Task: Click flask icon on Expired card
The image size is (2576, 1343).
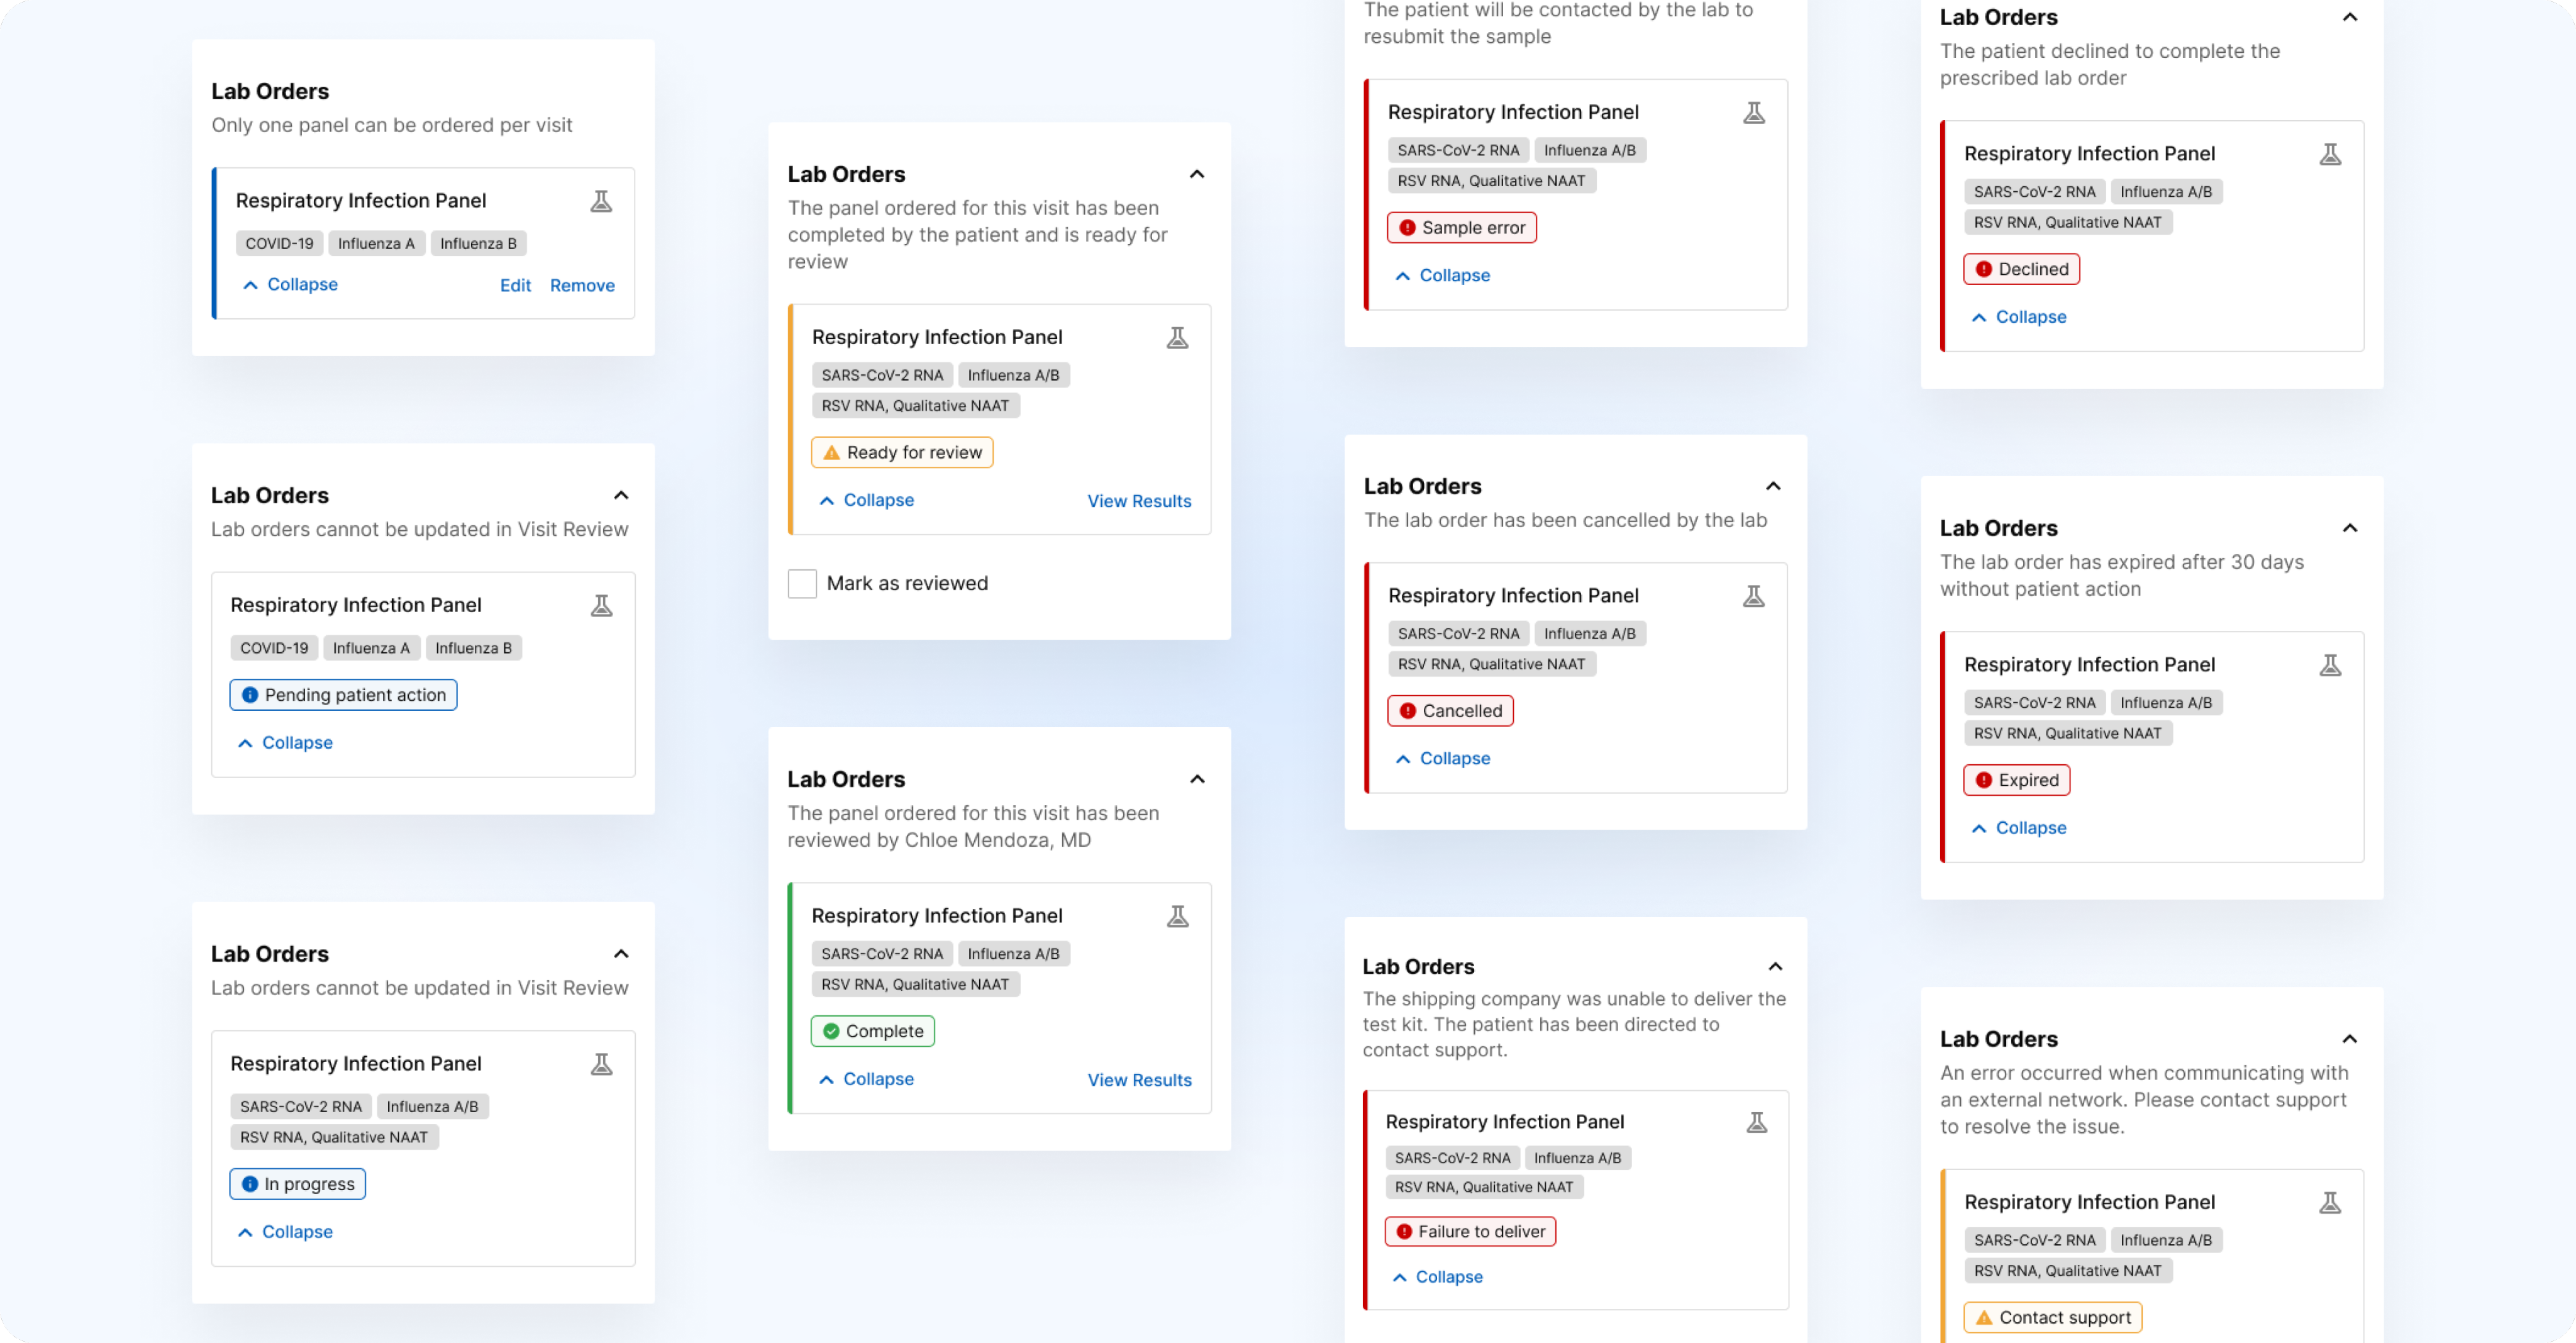Action: 2330,665
